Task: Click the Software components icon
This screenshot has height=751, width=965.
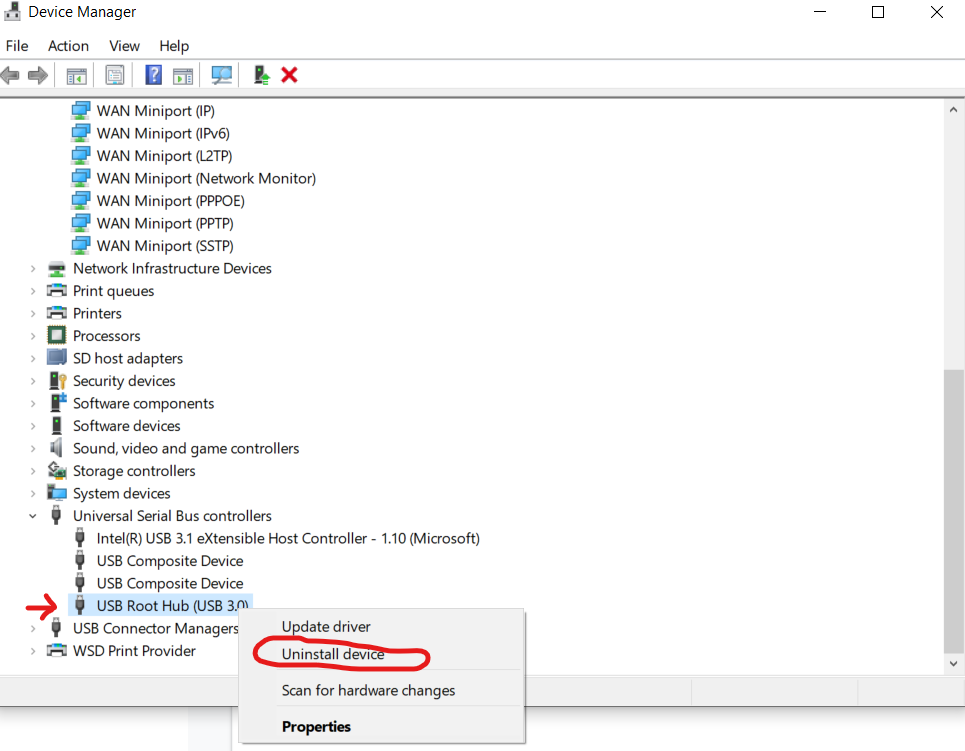Action: pyautogui.click(x=58, y=403)
